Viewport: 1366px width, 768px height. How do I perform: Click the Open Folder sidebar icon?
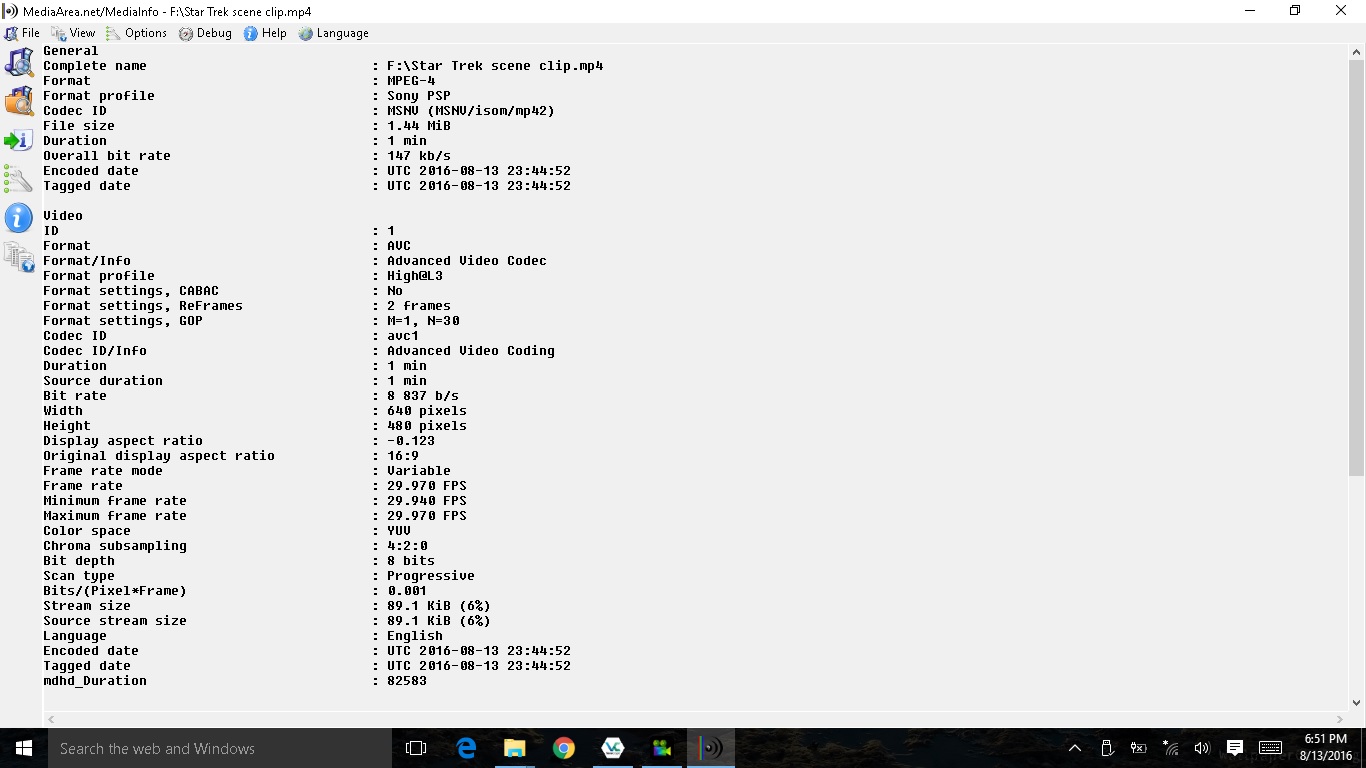[x=19, y=101]
